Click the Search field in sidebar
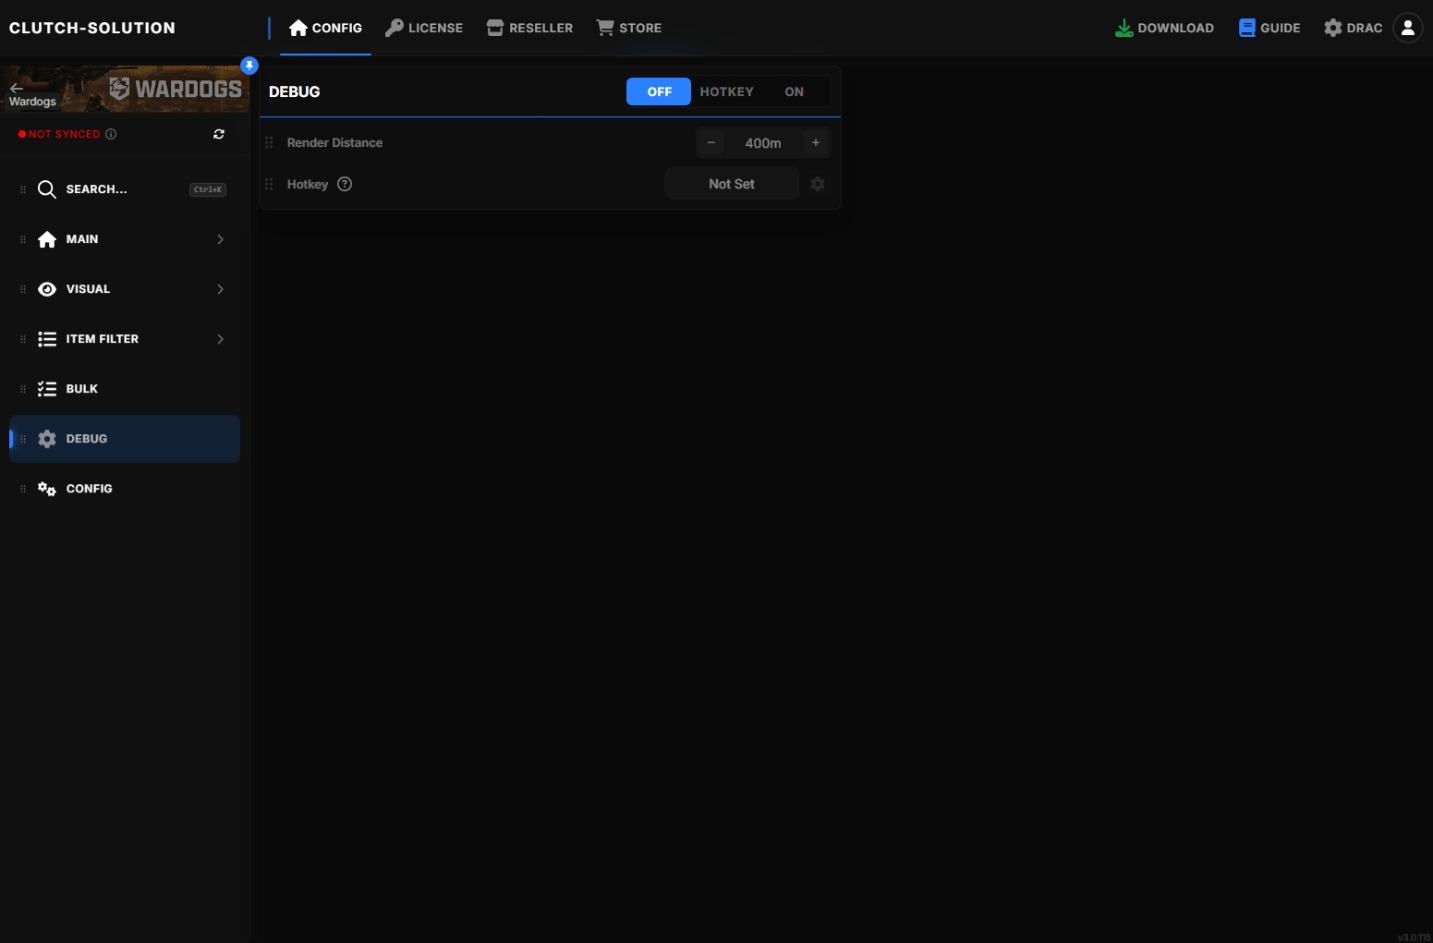The width and height of the screenshot is (1433, 943). tap(124, 189)
